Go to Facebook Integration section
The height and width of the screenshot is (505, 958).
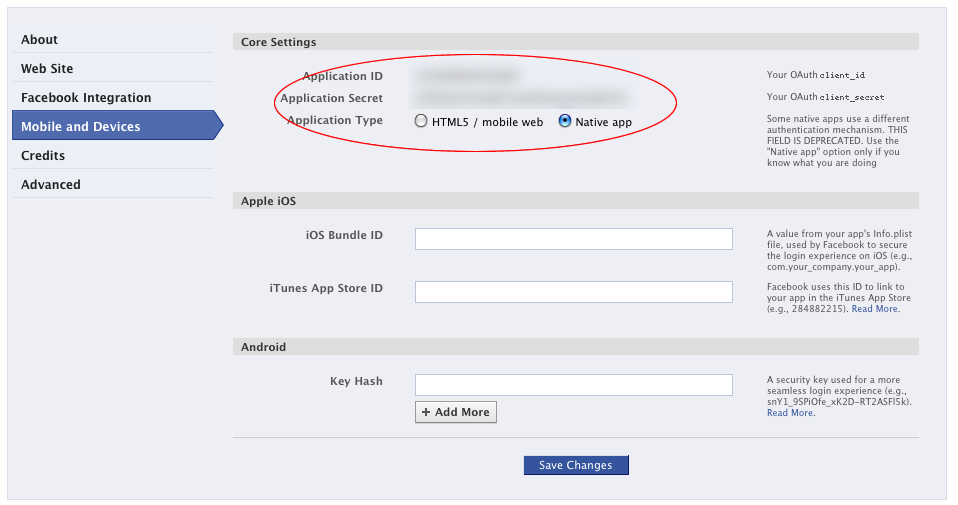112,98
